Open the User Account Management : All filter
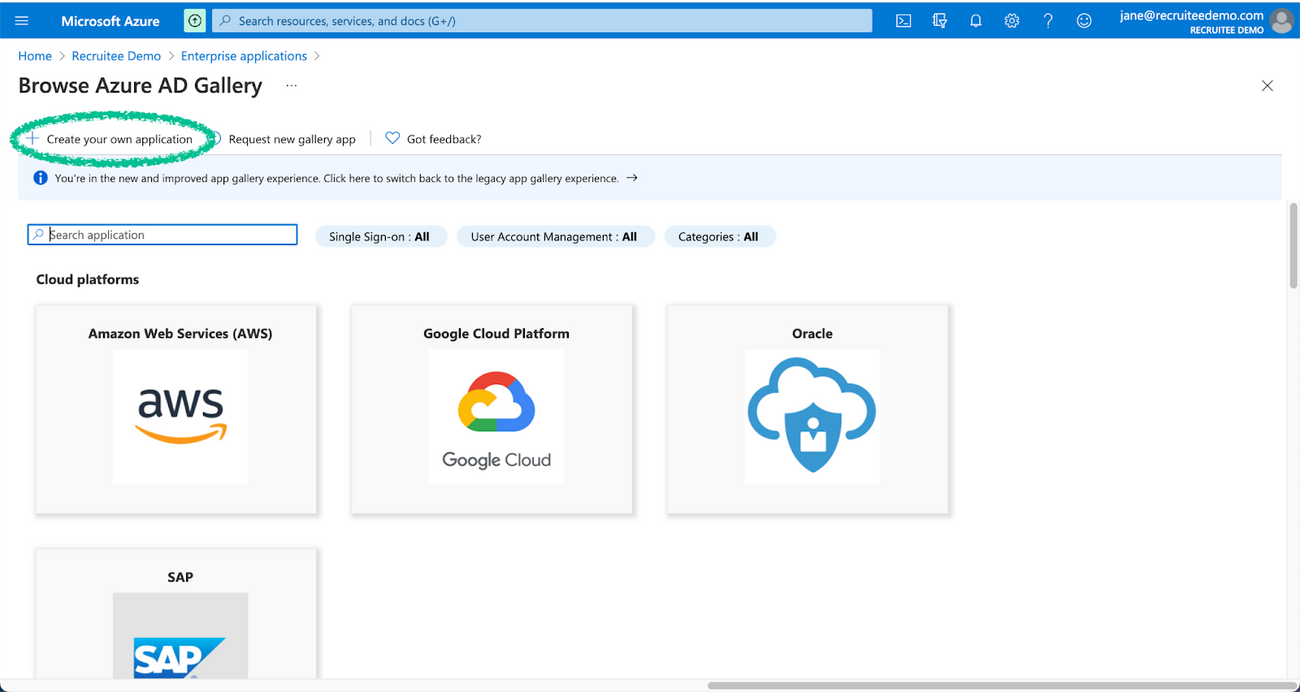Viewport: 1300px width, 692px height. tap(554, 237)
